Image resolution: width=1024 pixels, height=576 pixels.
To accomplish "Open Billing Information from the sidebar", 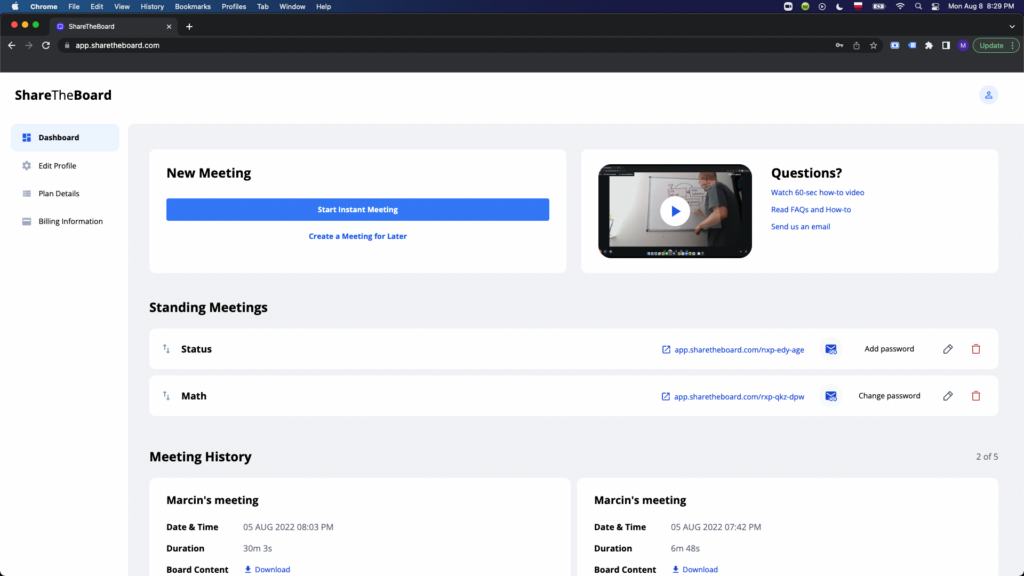I will pyautogui.click(x=29, y=221).
